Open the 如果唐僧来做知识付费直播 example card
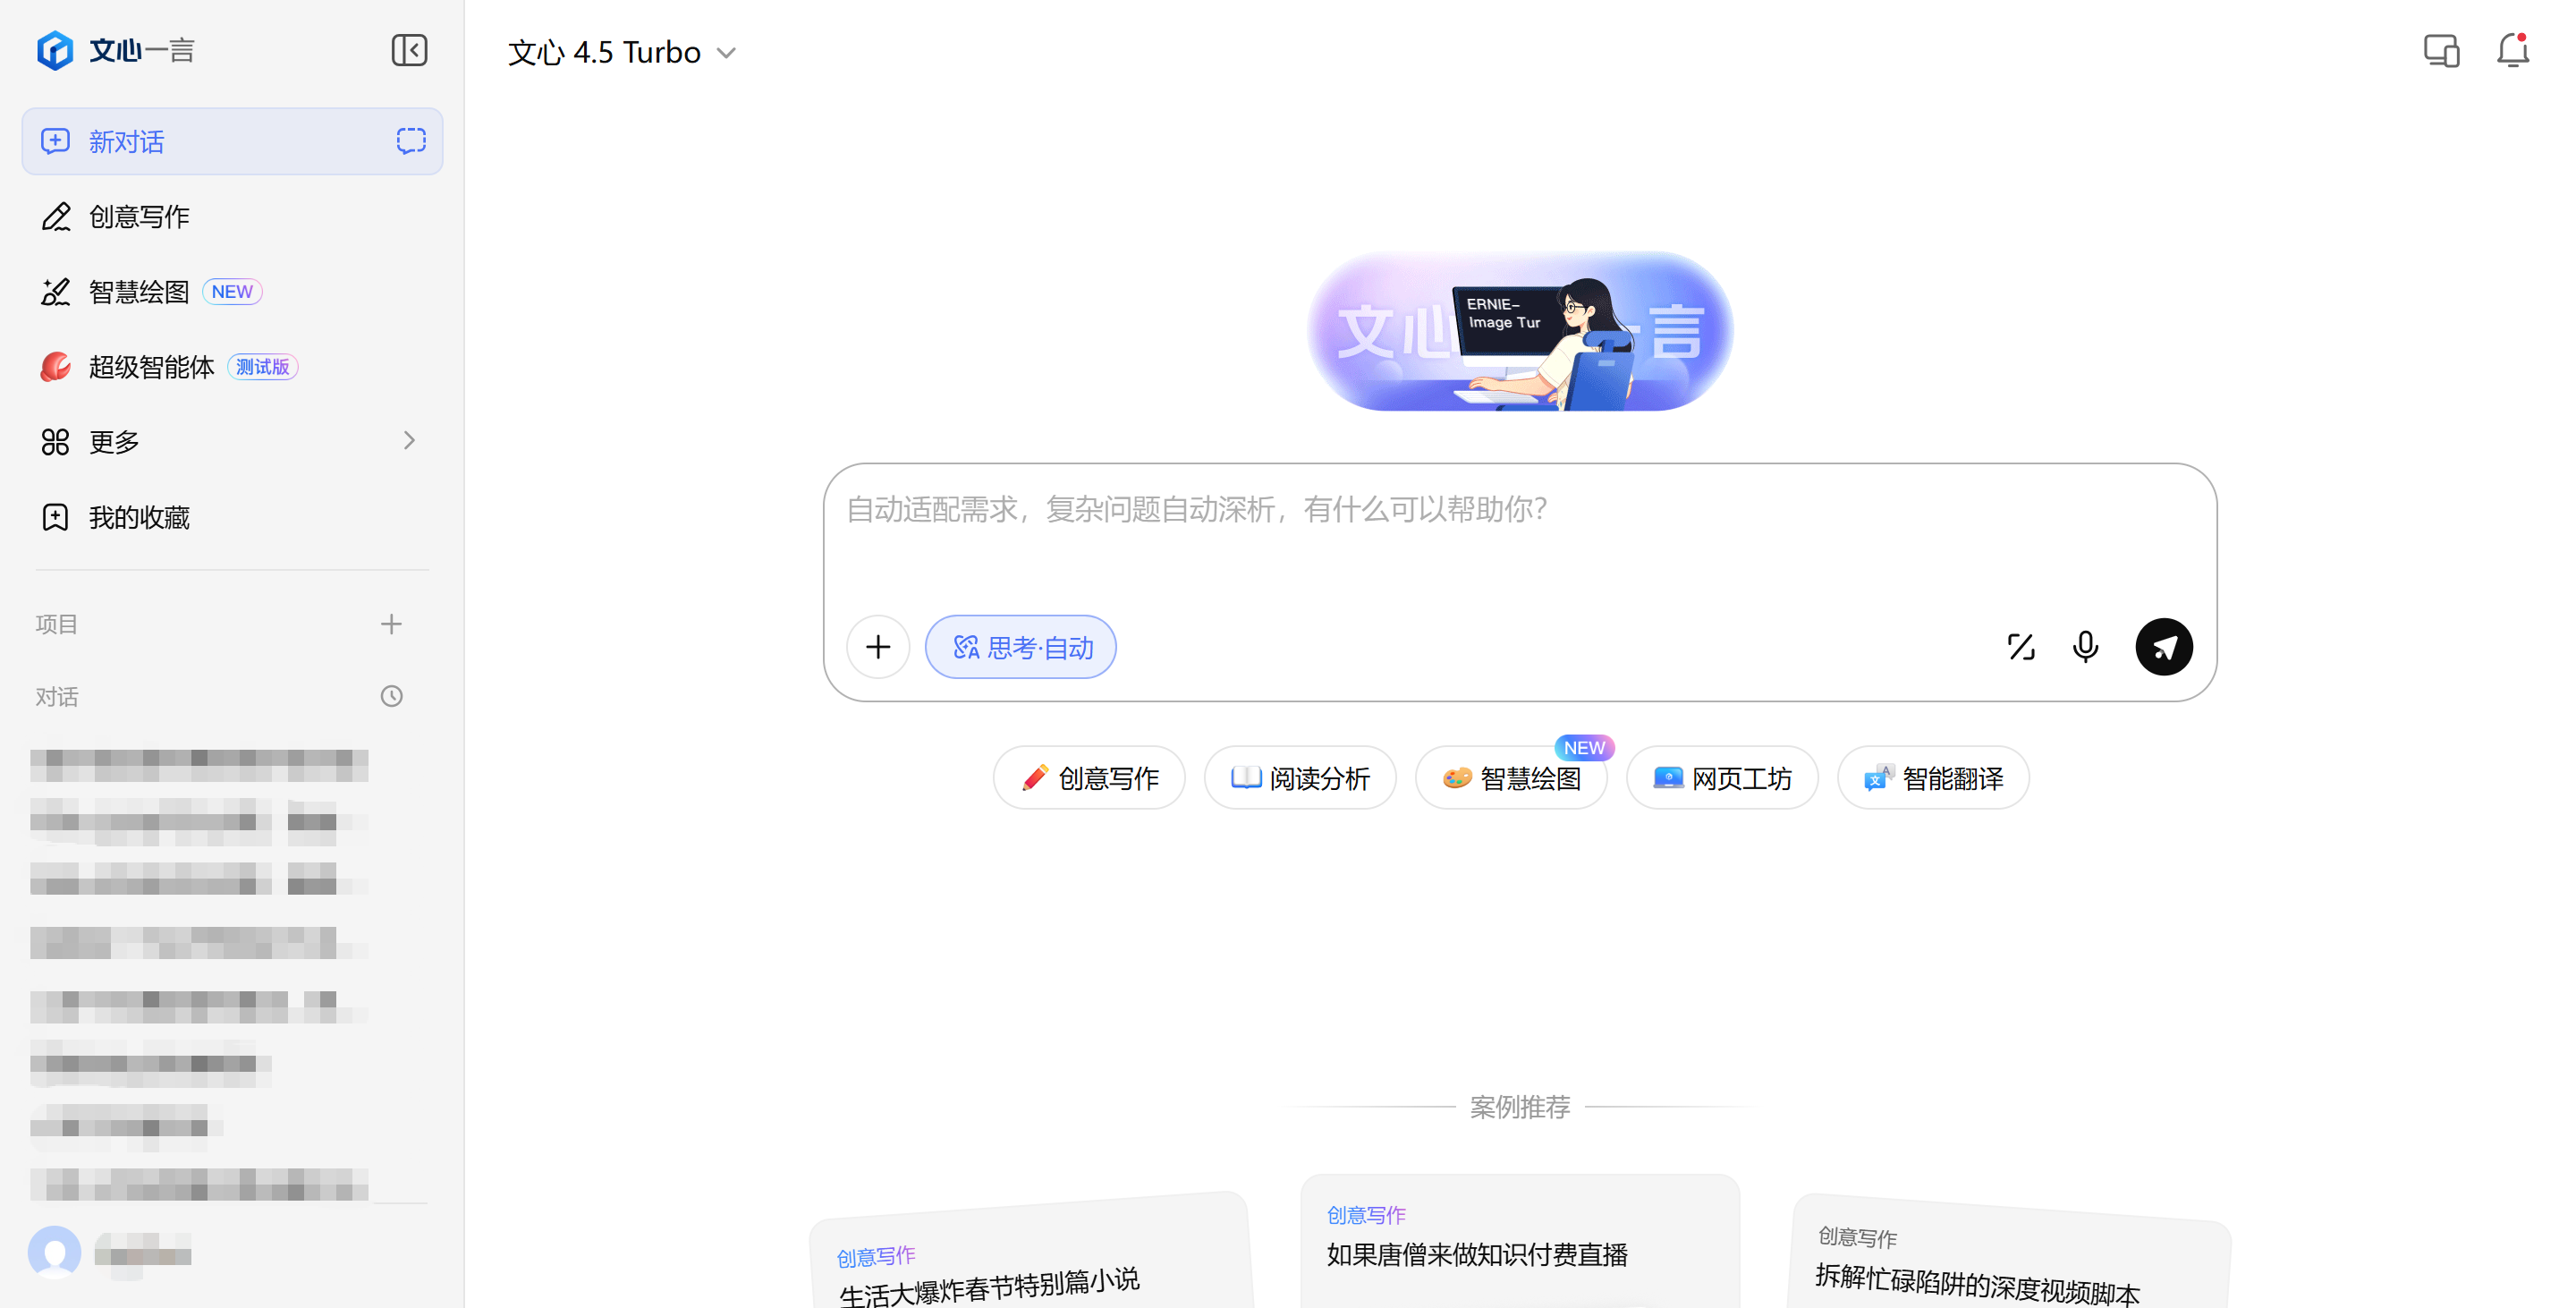The width and height of the screenshot is (2576, 1308). click(x=1520, y=1241)
